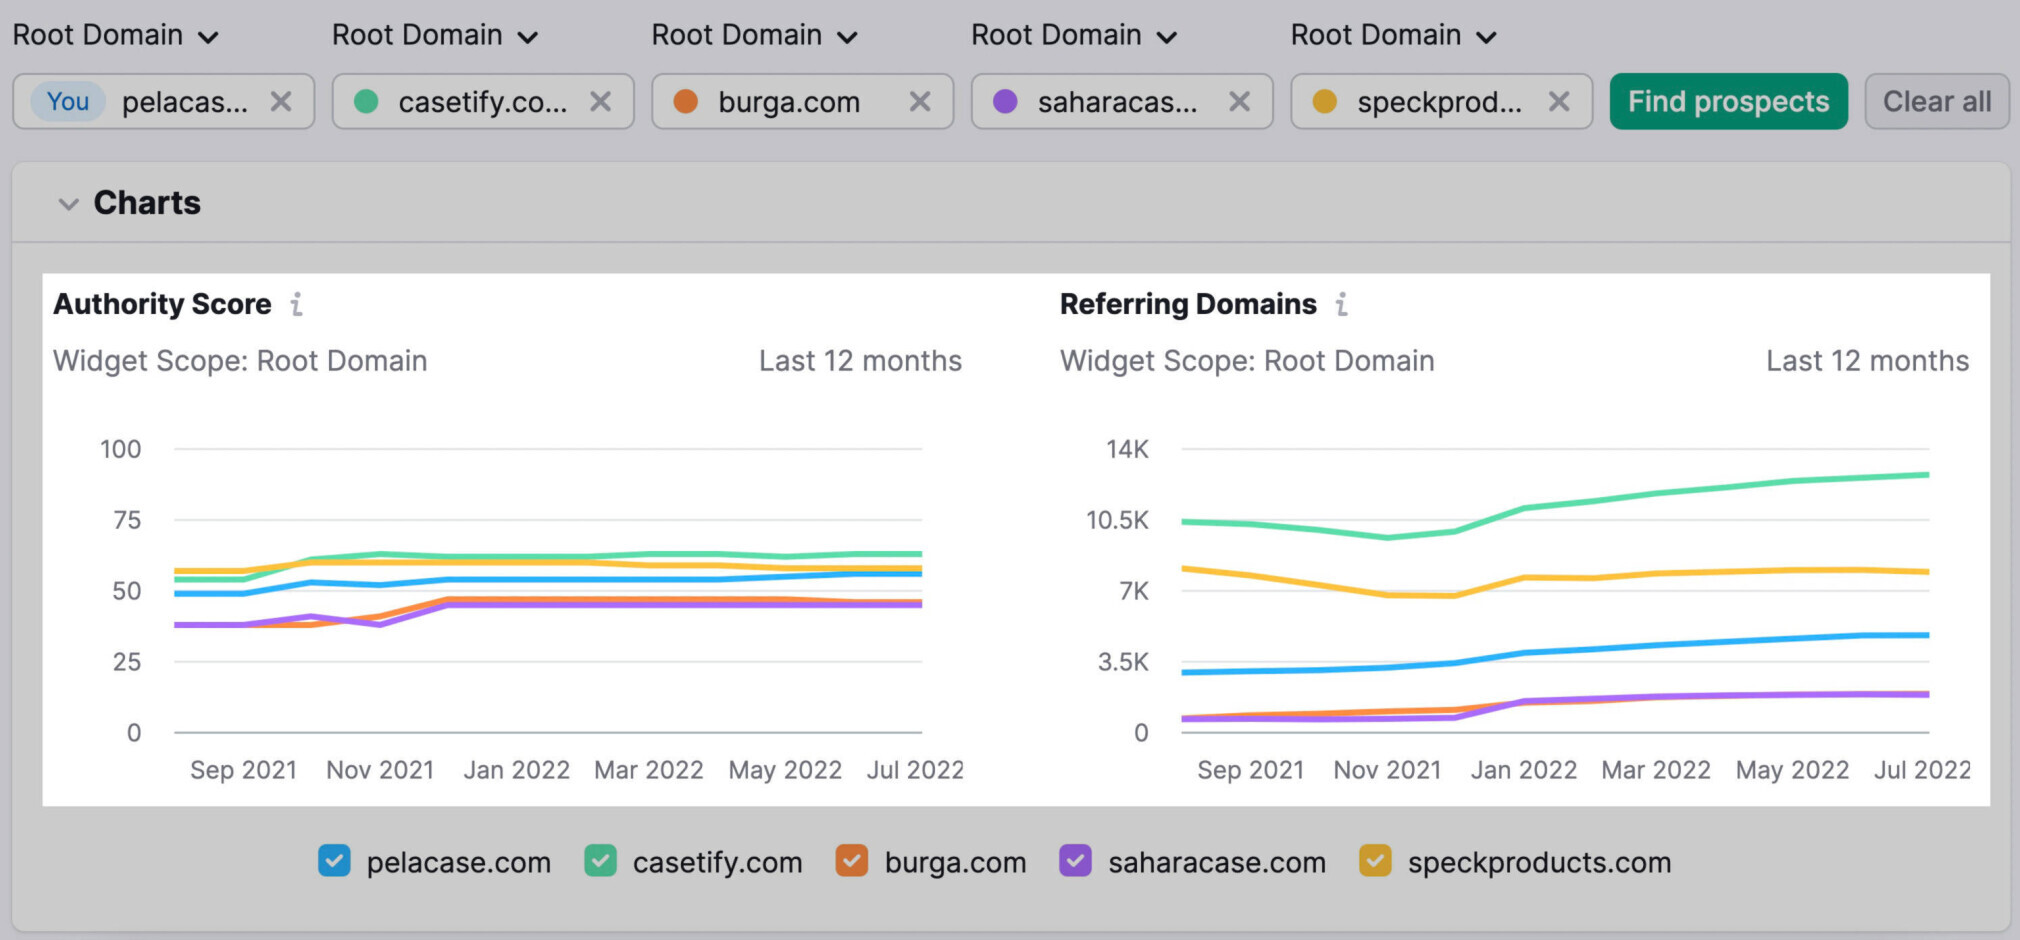This screenshot has width=2020, height=940.
Task: Click Last 12 months in Authority Score
Action: 860,360
